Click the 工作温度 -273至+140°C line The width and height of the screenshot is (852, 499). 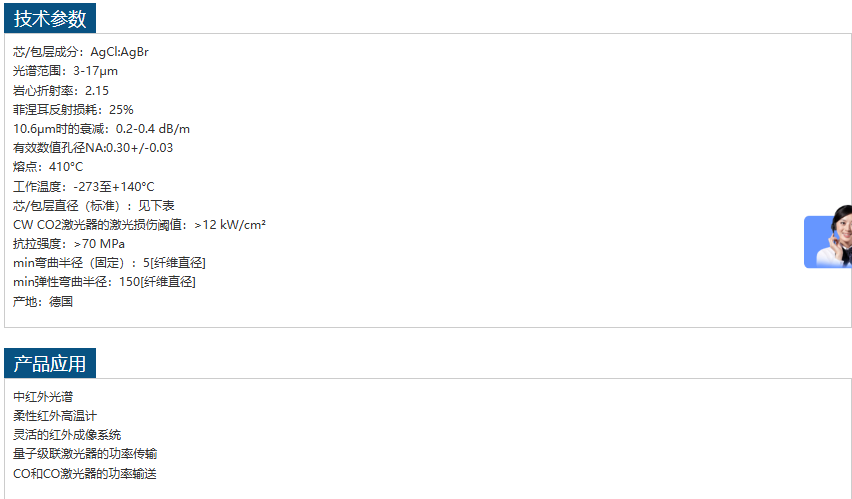click(84, 186)
